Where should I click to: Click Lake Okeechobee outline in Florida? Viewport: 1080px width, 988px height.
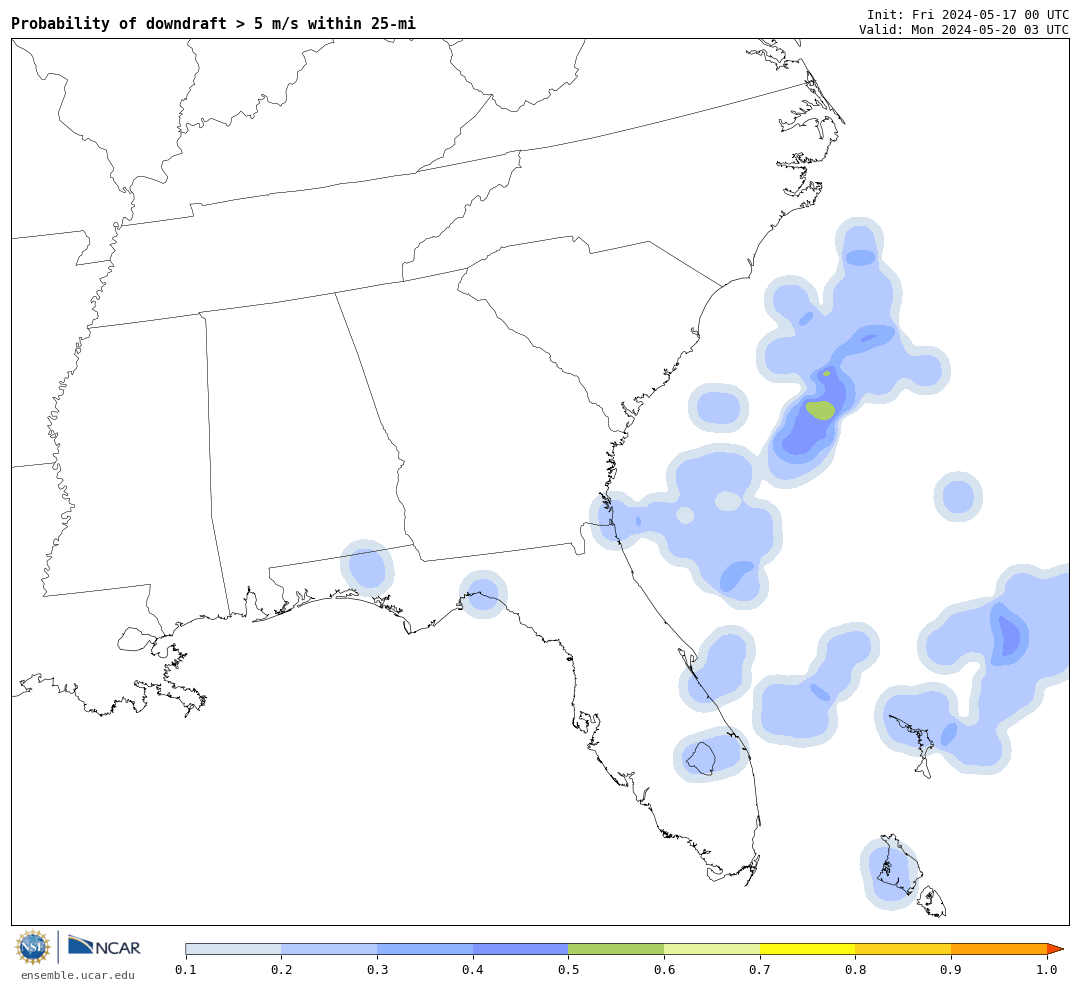click(x=700, y=759)
